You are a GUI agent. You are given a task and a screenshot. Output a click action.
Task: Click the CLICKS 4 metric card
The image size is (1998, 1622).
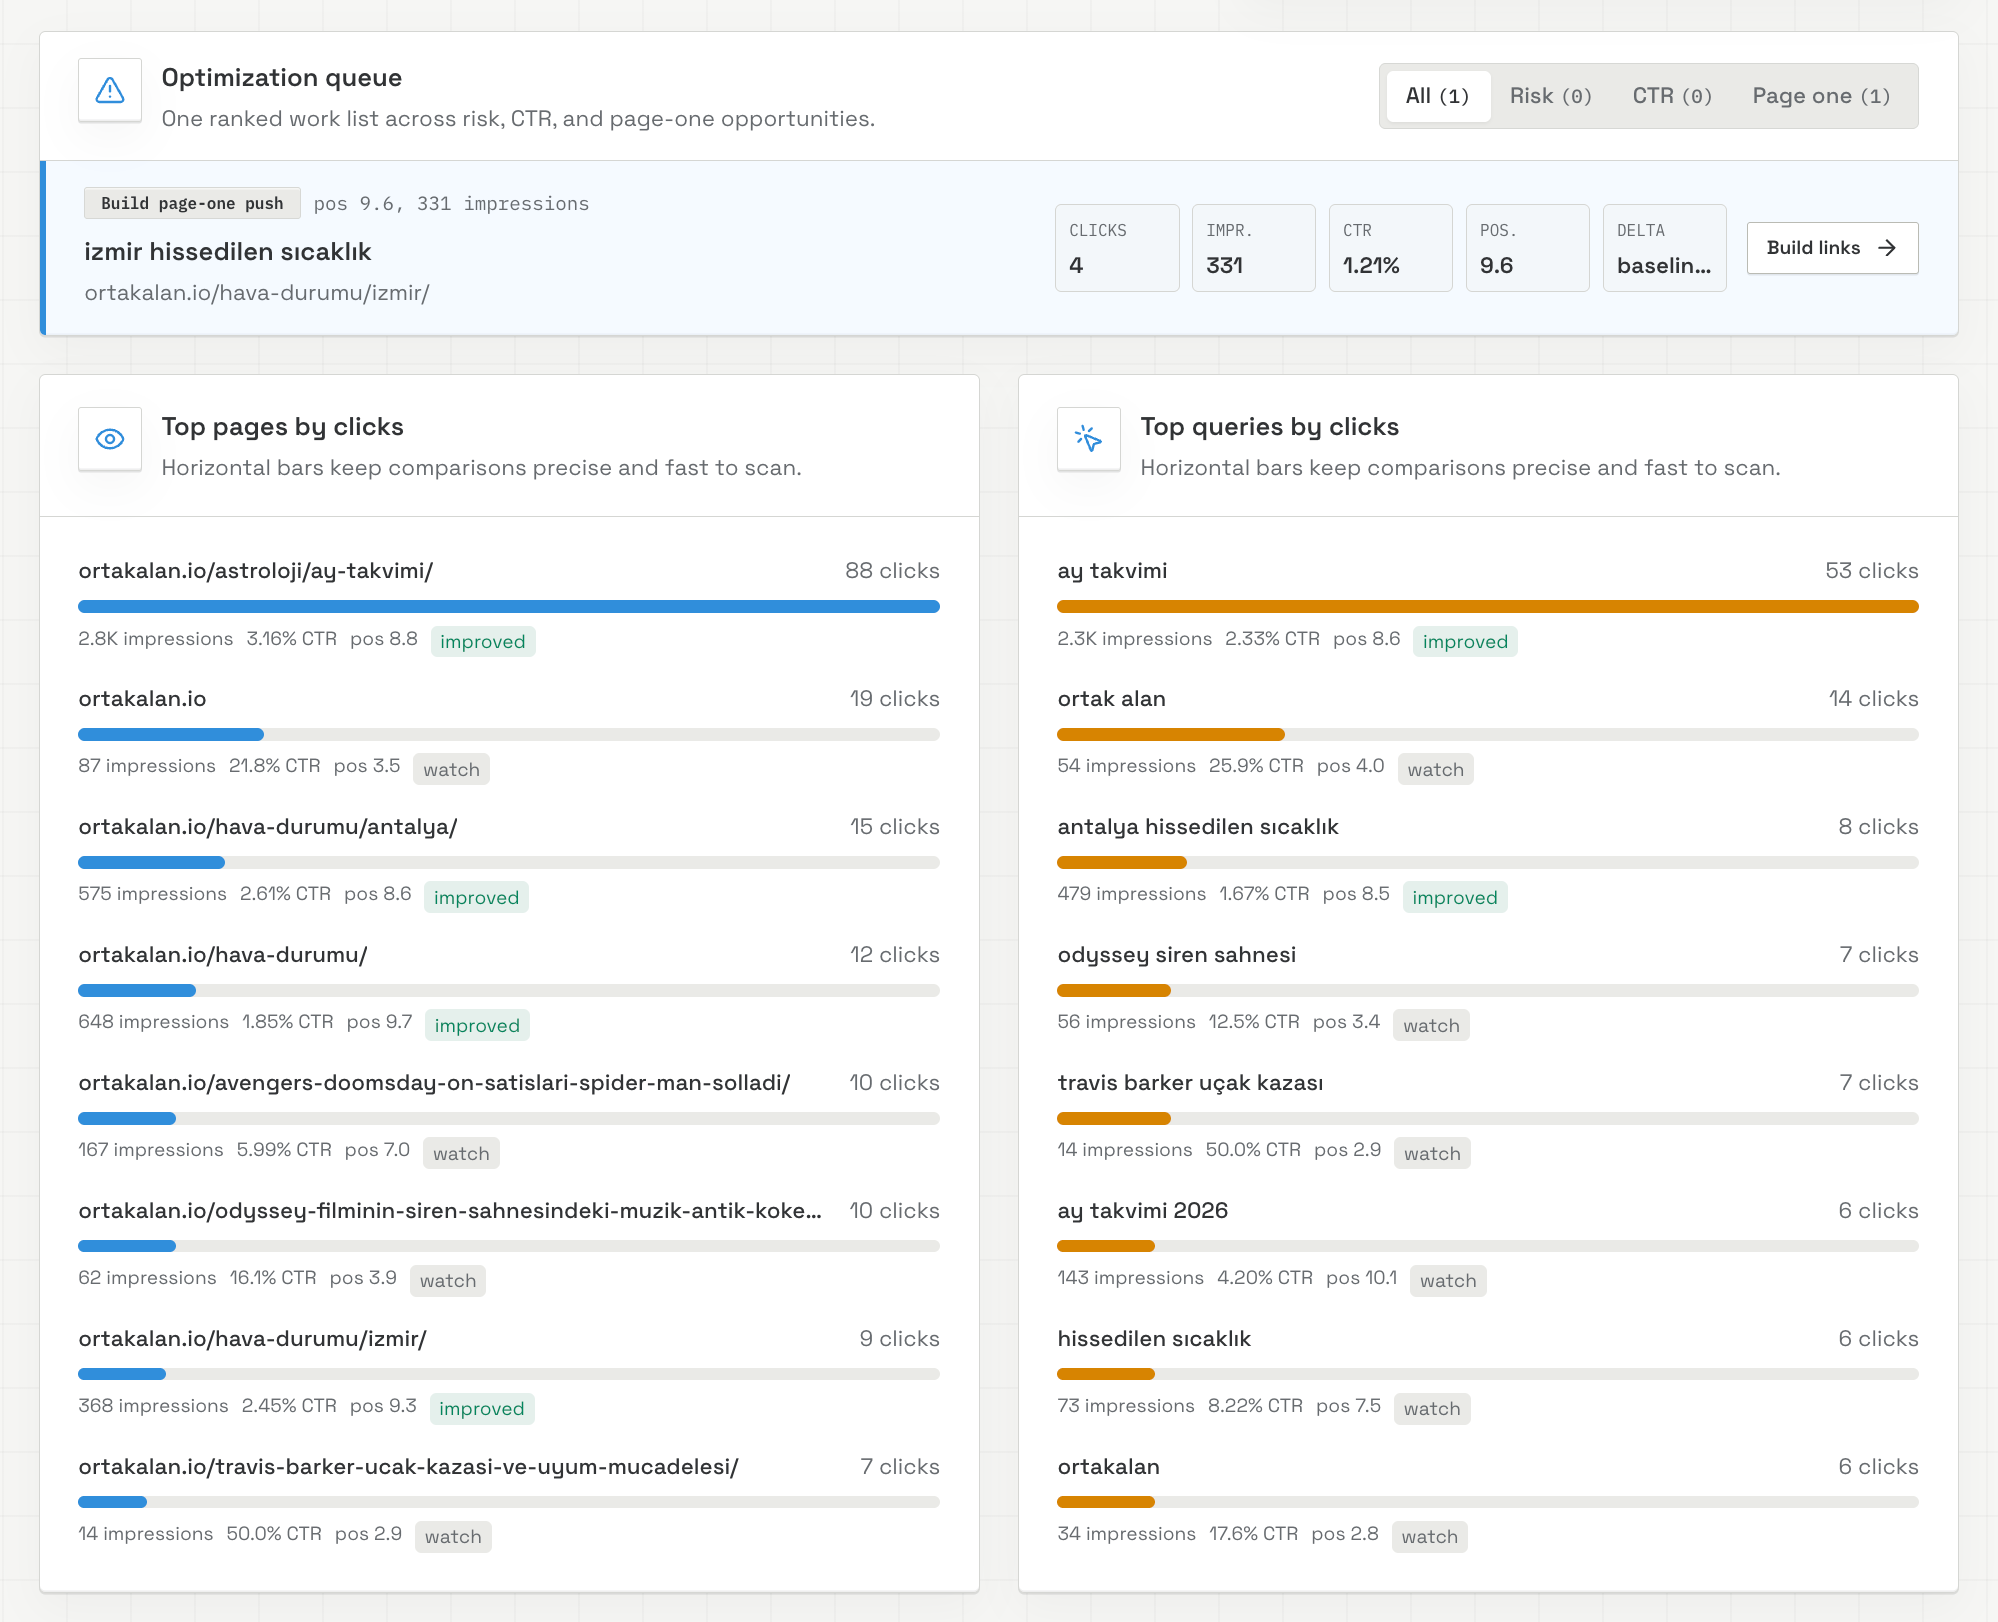pyautogui.click(x=1117, y=248)
